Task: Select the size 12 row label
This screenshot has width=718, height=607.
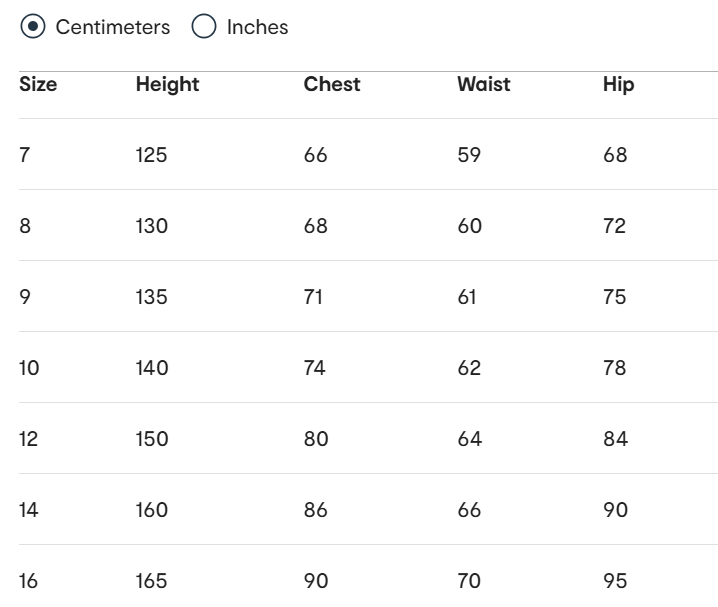Action: (x=29, y=439)
